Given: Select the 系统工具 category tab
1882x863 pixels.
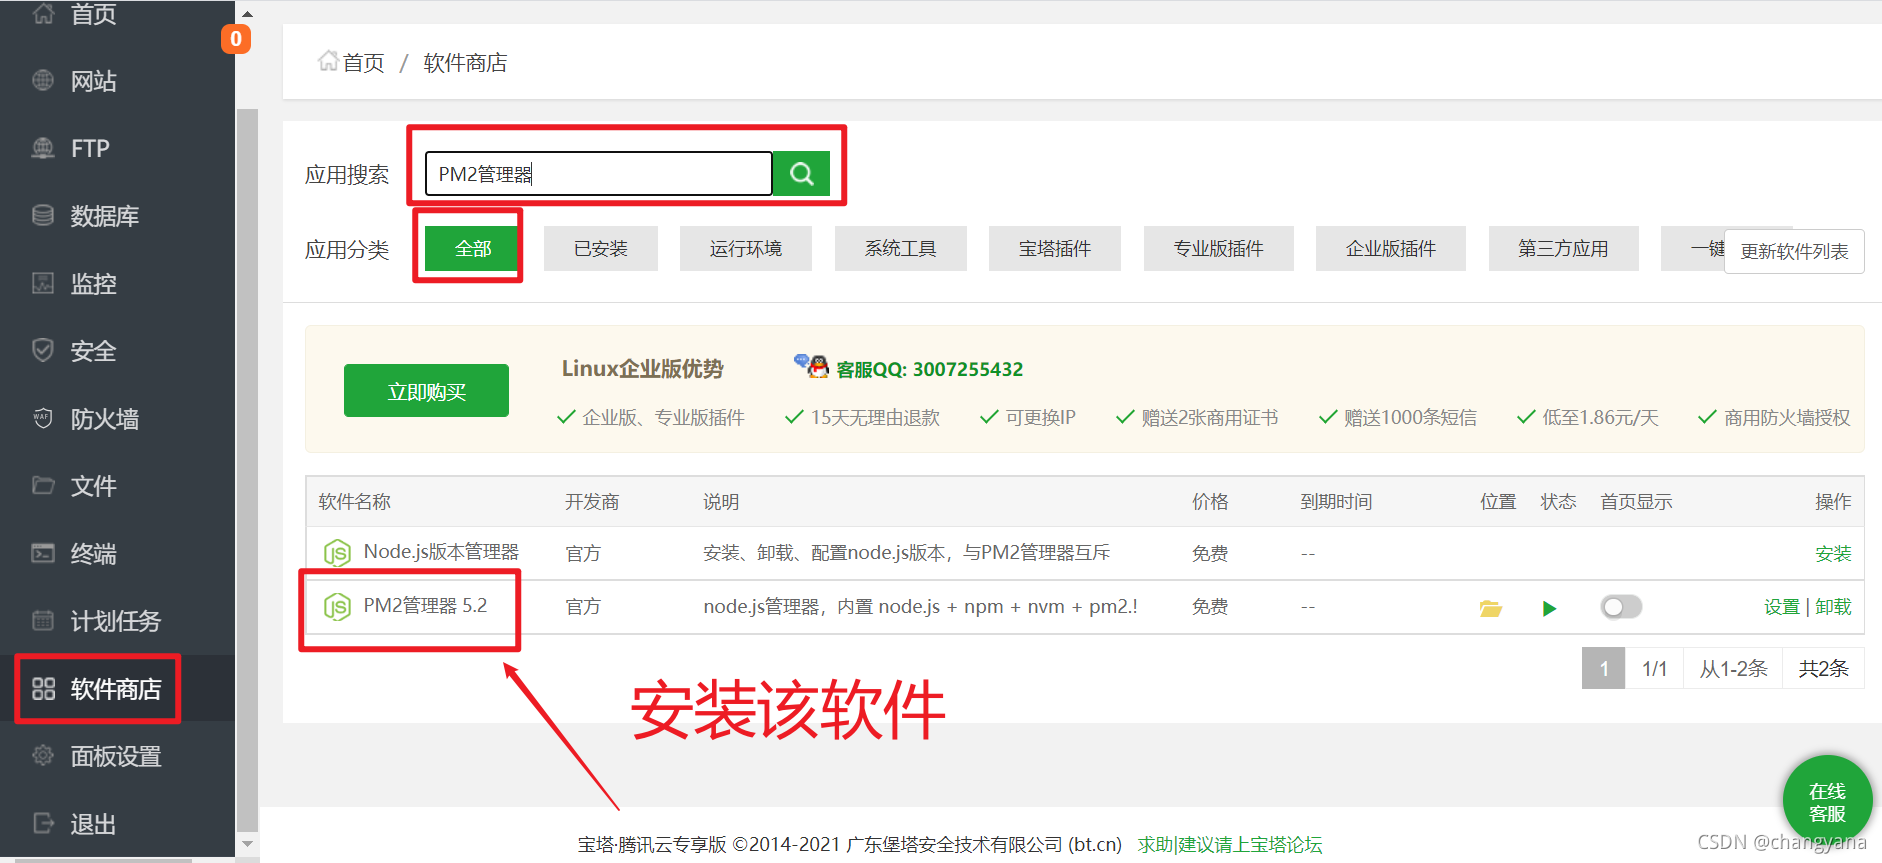Looking at the screenshot, I should coord(901,248).
